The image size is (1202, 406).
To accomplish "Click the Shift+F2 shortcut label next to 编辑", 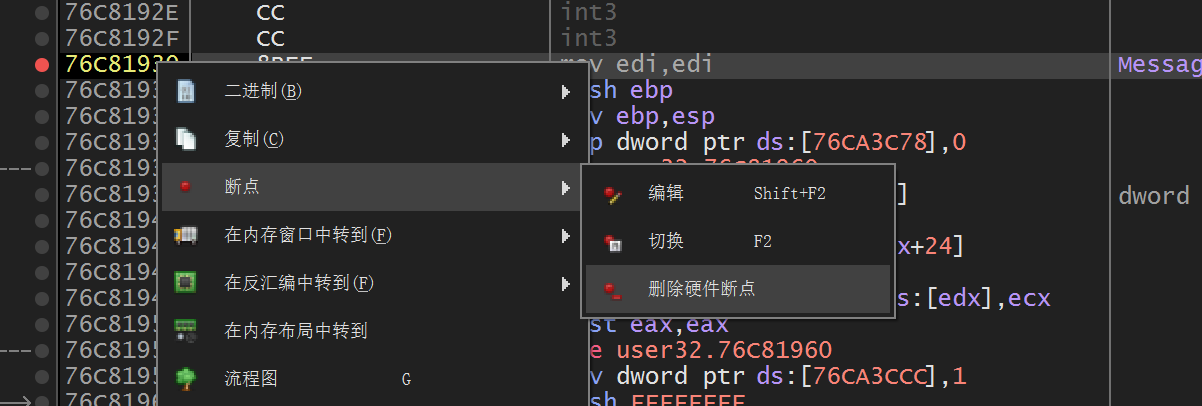I will 790,194.
